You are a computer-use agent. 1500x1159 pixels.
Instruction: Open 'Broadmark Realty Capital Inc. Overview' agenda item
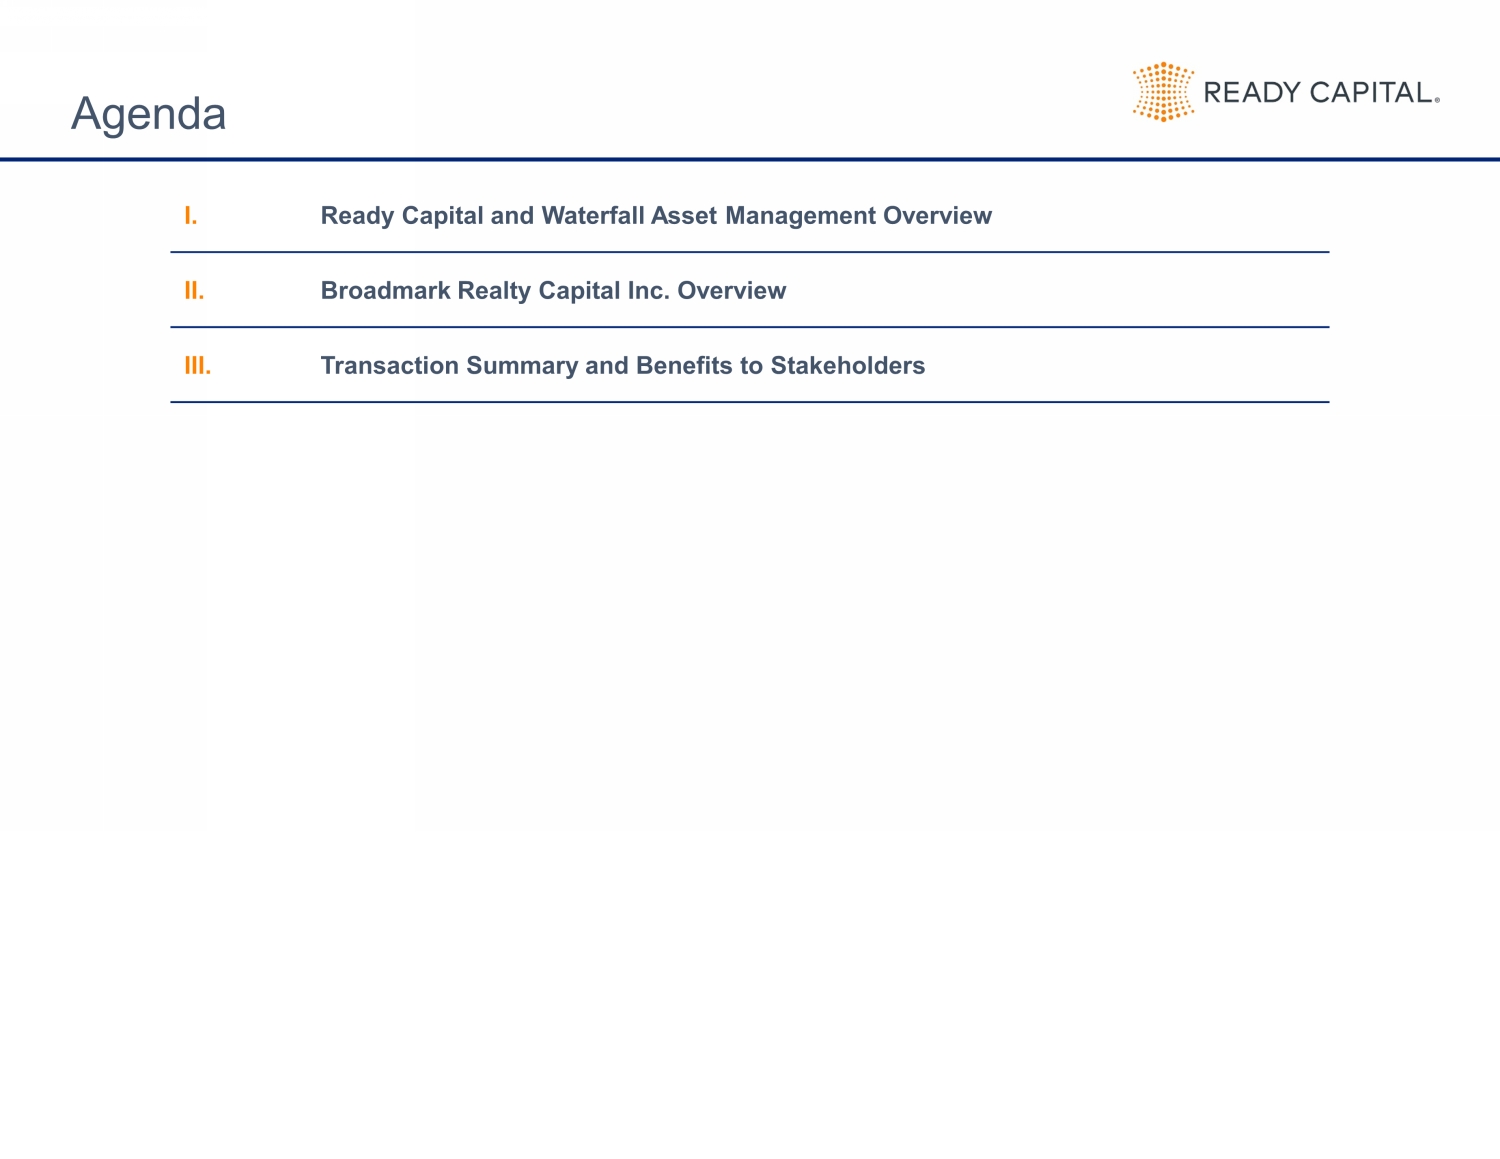tap(553, 291)
